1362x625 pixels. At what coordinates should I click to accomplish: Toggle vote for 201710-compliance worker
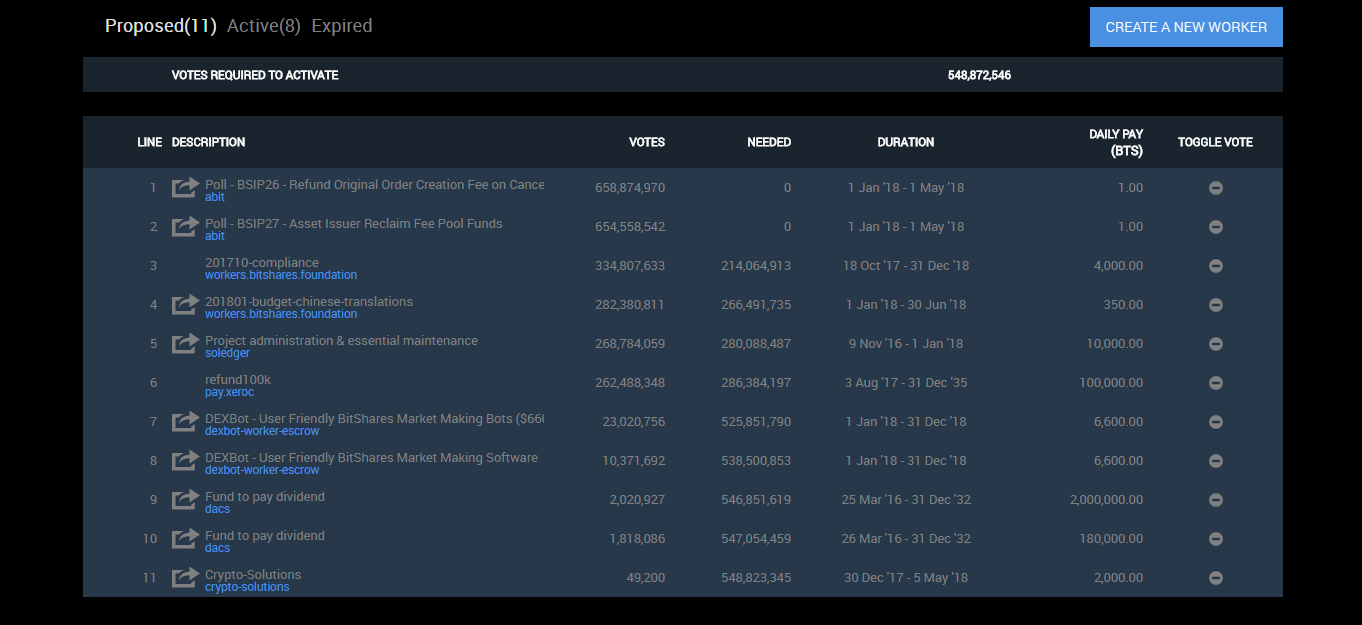pos(1216,266)
